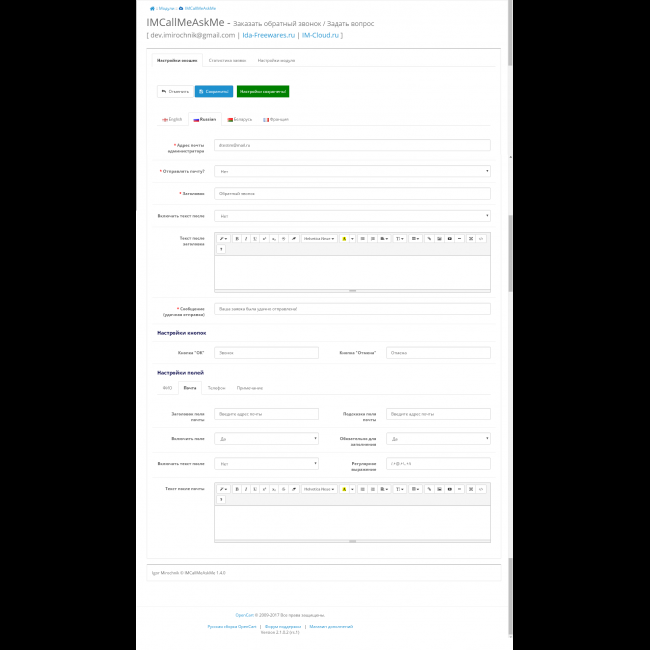This screenshot has height=650, width=650.
Task: Insert picture in the 'Текст после почты' editor
Action: pyautogui.click(x=439, y=489)
